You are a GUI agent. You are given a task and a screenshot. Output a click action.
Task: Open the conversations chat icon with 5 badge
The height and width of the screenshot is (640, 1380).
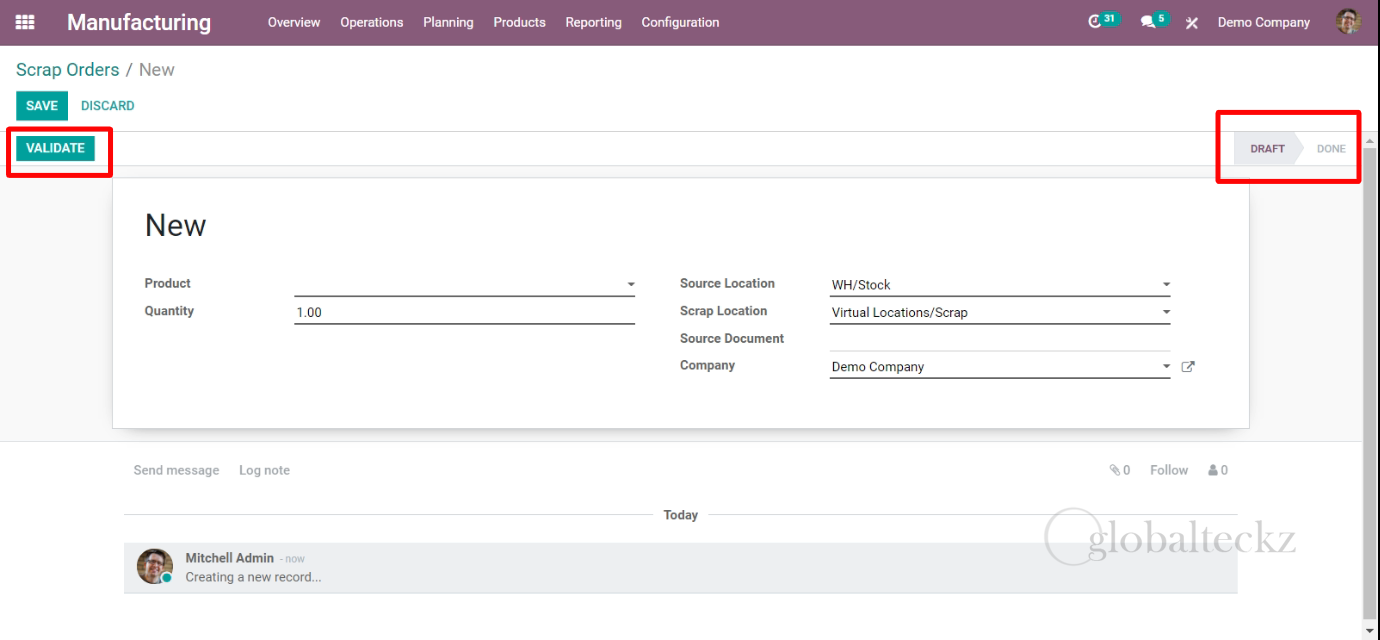click(x=1154, y=21)
